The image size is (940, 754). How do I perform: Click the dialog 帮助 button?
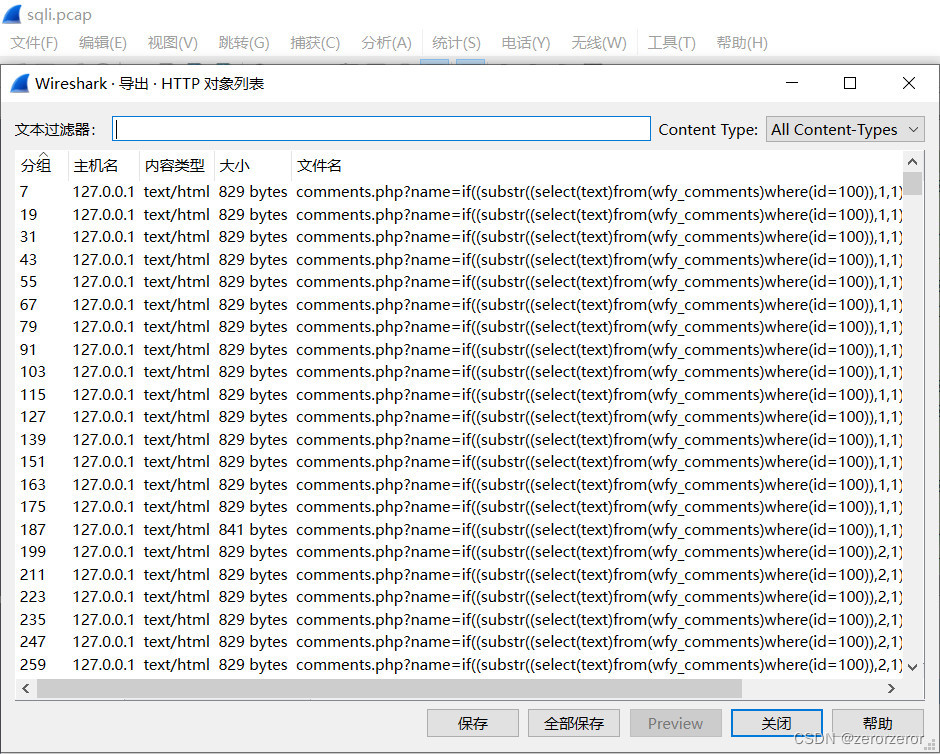[878, 723]
